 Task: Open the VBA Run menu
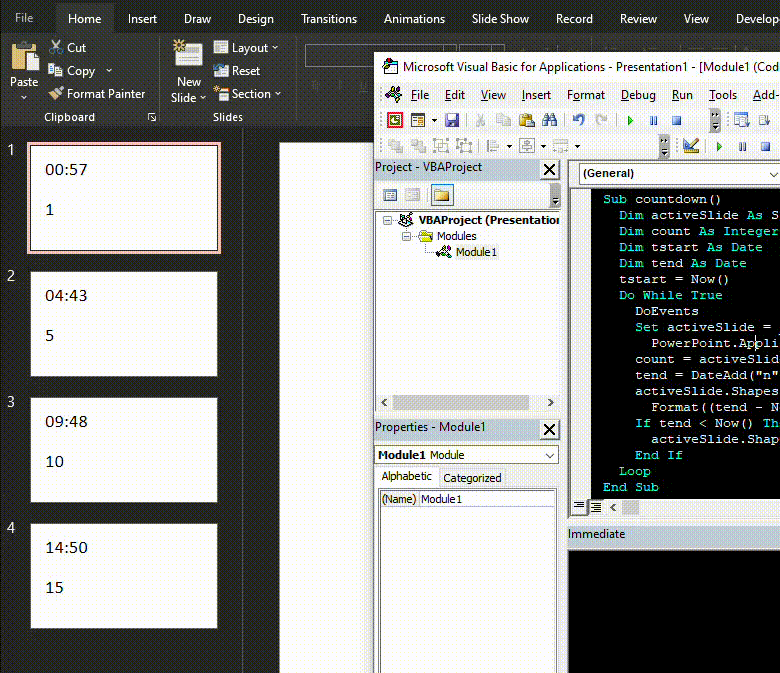[682, 95]
